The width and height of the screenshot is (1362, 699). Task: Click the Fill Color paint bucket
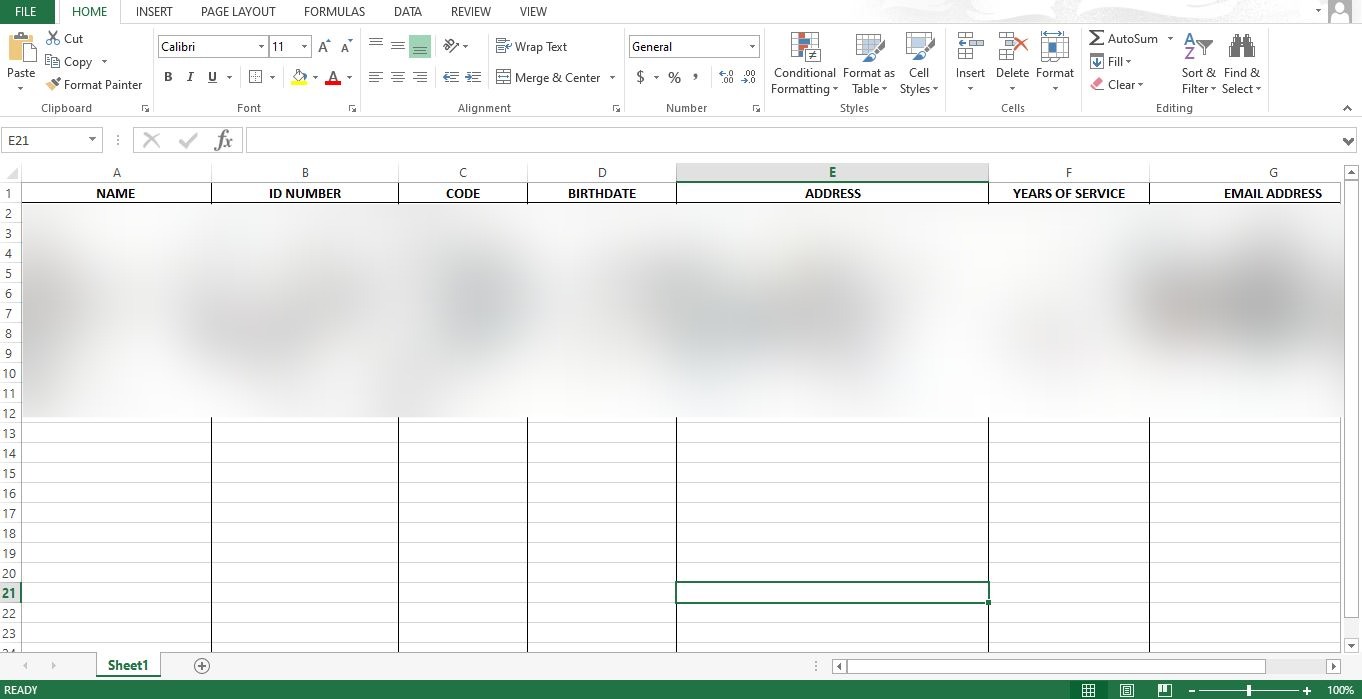tap(299, 77)
